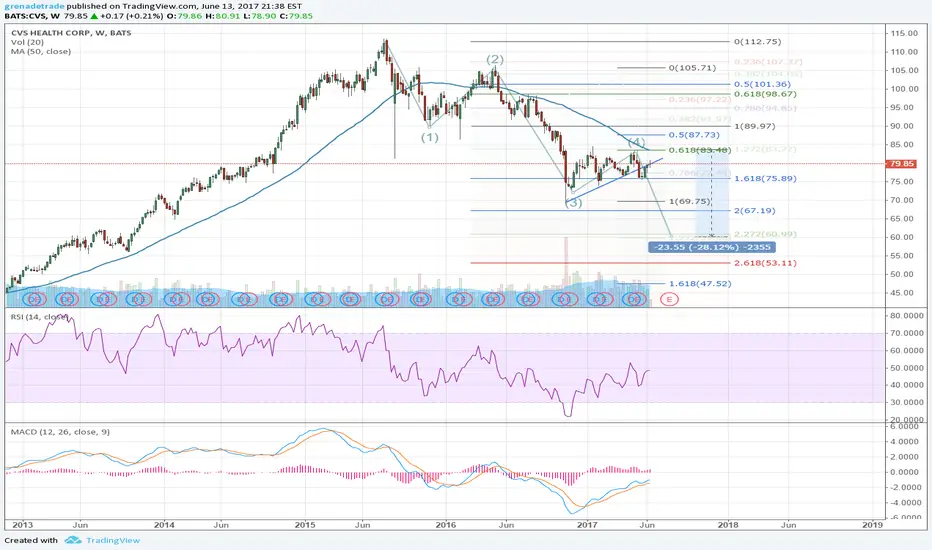Click the 2018 label on time axis
932x550 pixels.
point(728,524)
